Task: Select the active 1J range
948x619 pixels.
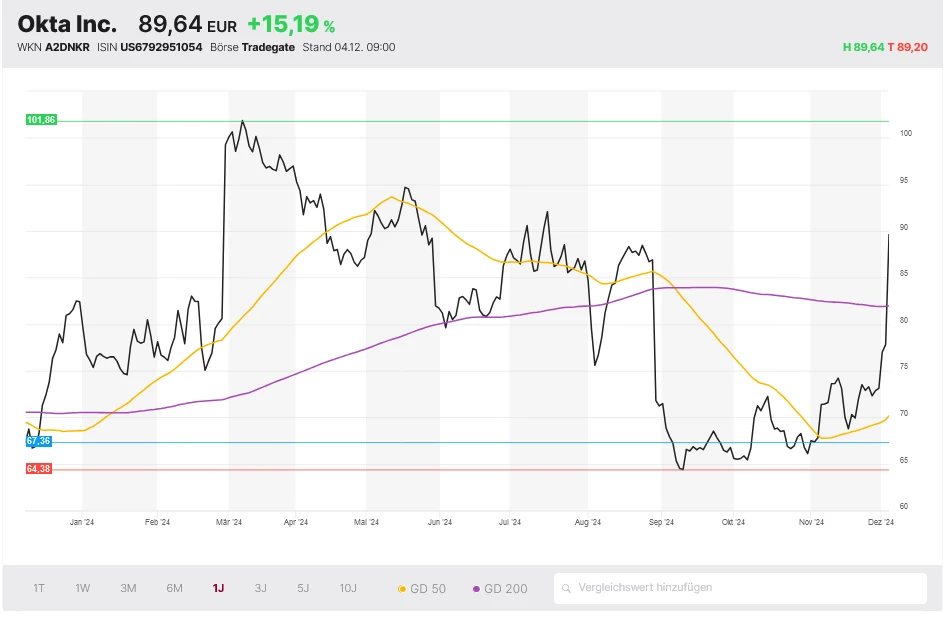Action: click(218, 588)
